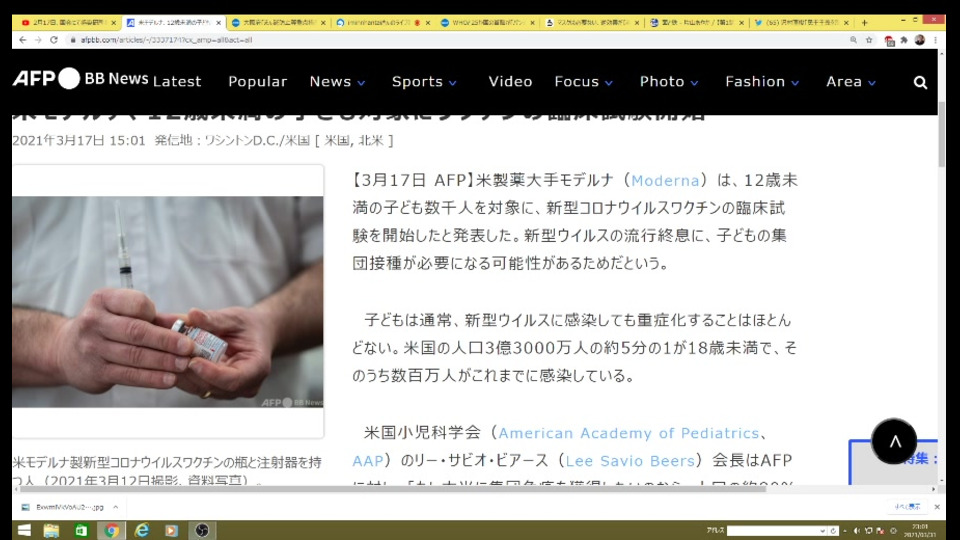Viewport: 960px width, 540px height.
Task: Click the taskbar clock showing date
Action: [x=920, y=531]
